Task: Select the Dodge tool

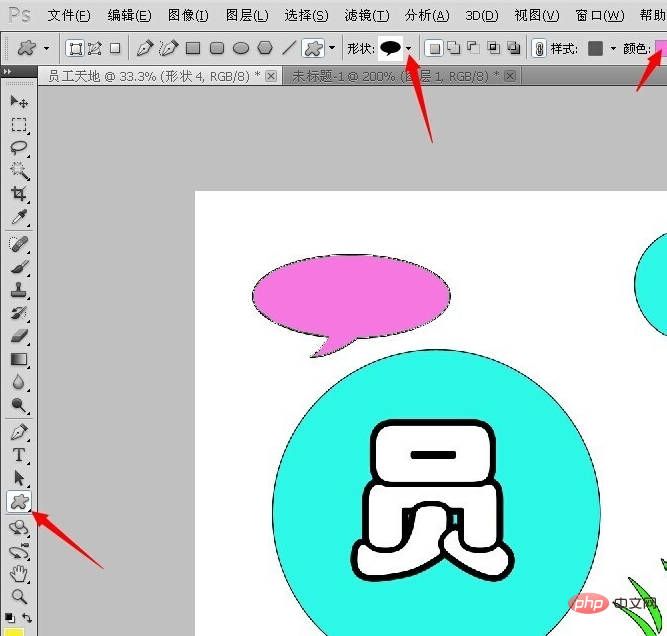Action: click(19, 405)
